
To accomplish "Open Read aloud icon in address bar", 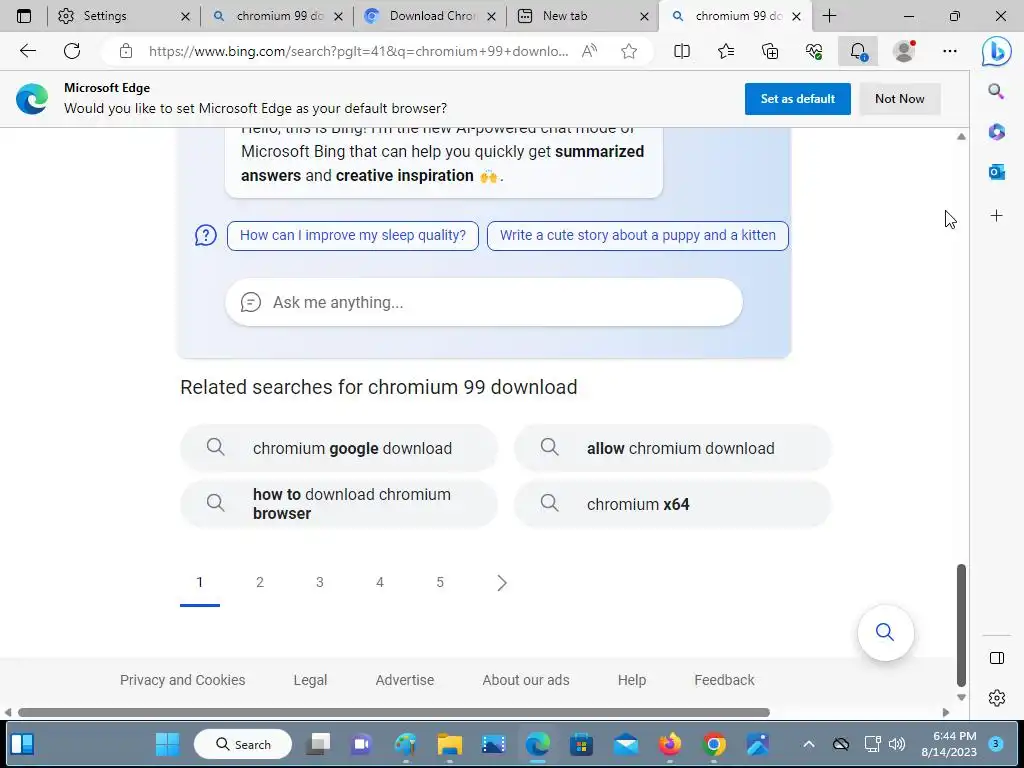I will coord(589,51).
